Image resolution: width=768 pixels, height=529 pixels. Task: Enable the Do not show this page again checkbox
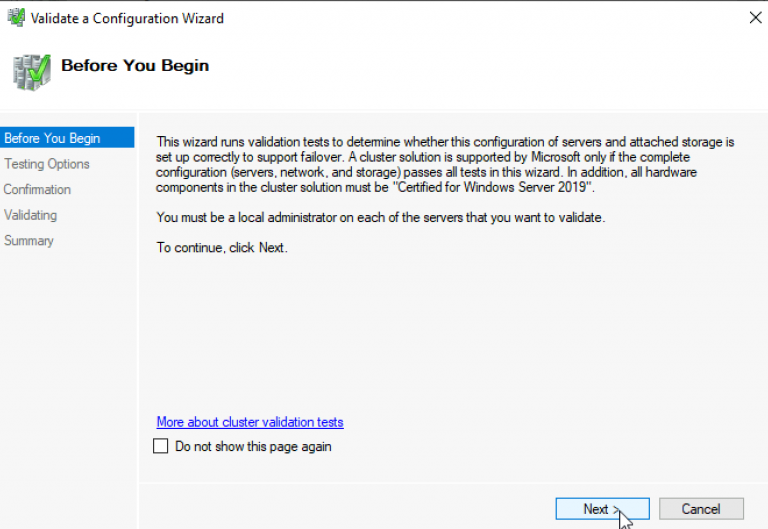coord(161,447)
